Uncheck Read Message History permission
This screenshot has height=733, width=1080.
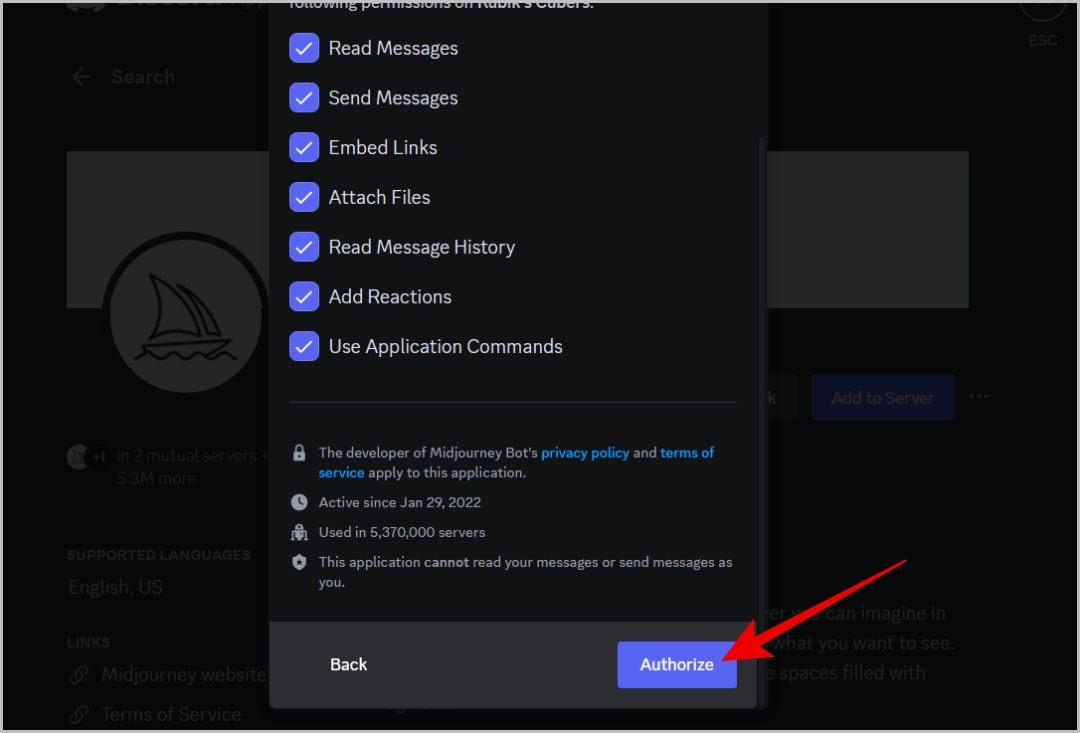coord(304,247)
